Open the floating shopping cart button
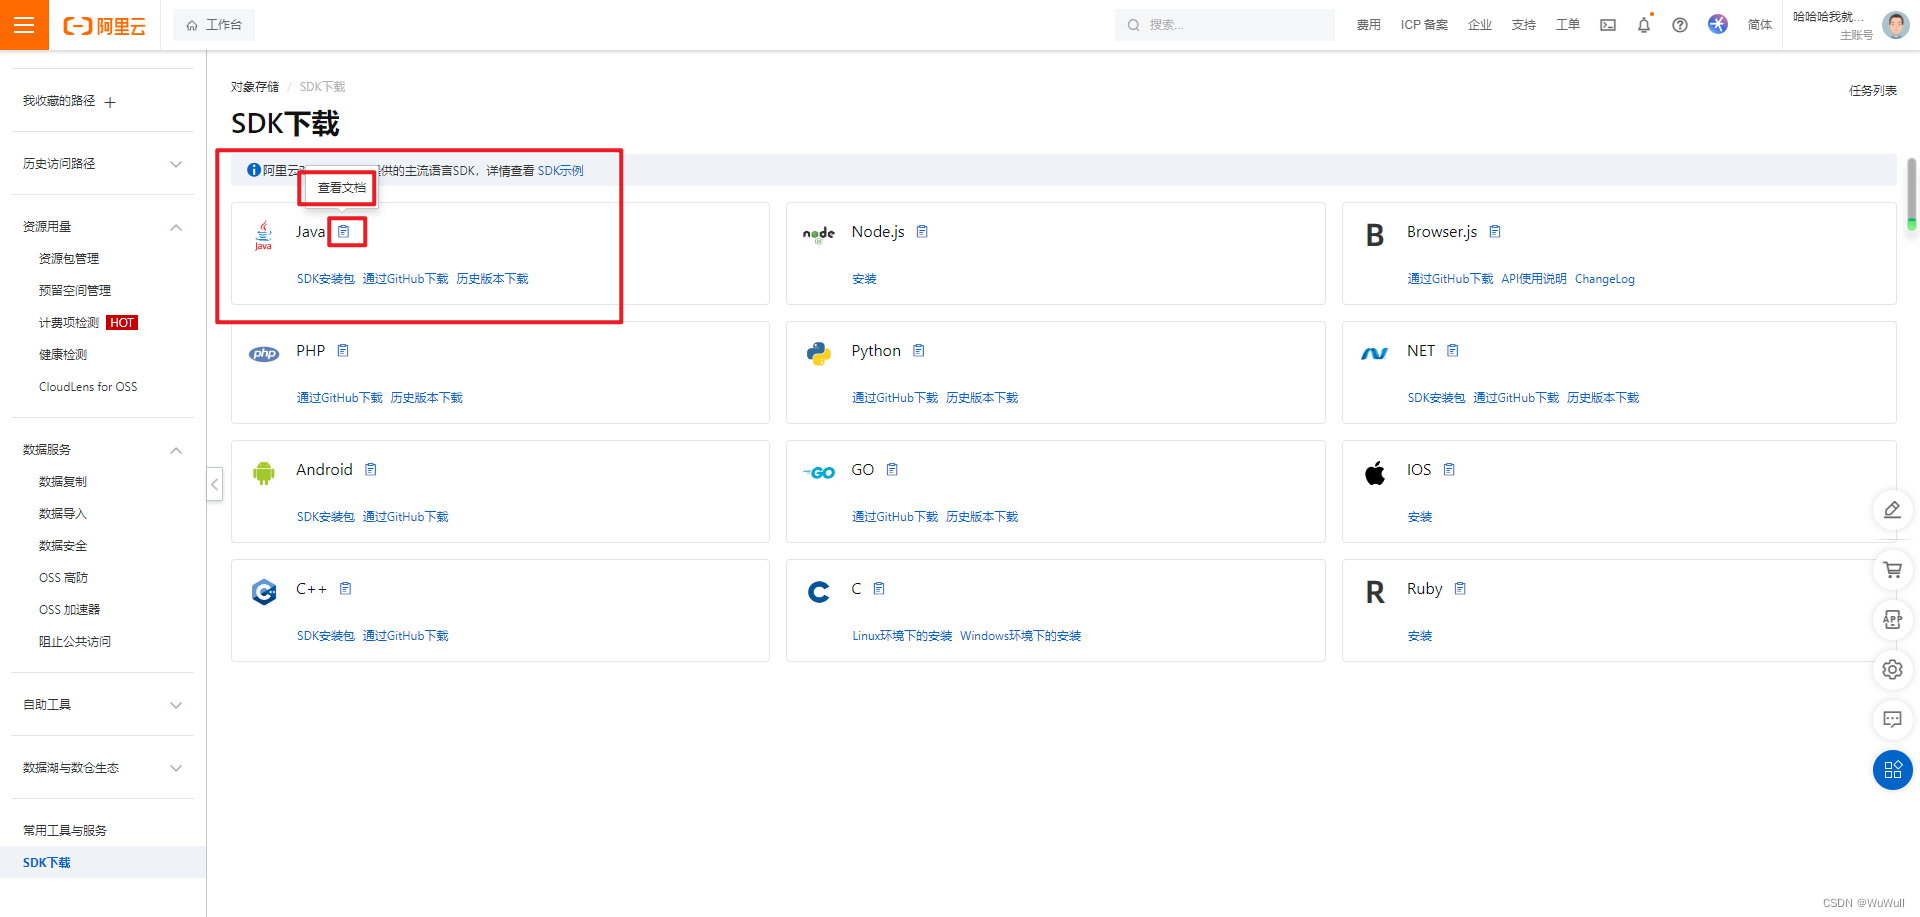This screenshot has width=1920, height=917. click(1892, 570)
